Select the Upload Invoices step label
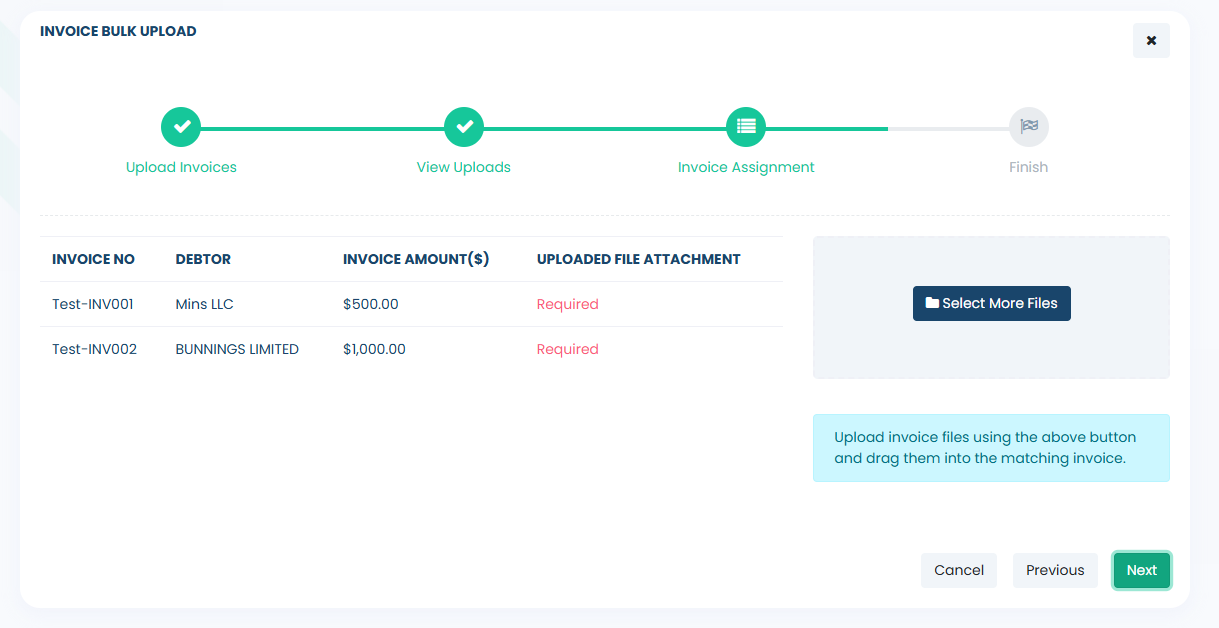This screenshot has width=1219, height=628. [x=181, y=167]
